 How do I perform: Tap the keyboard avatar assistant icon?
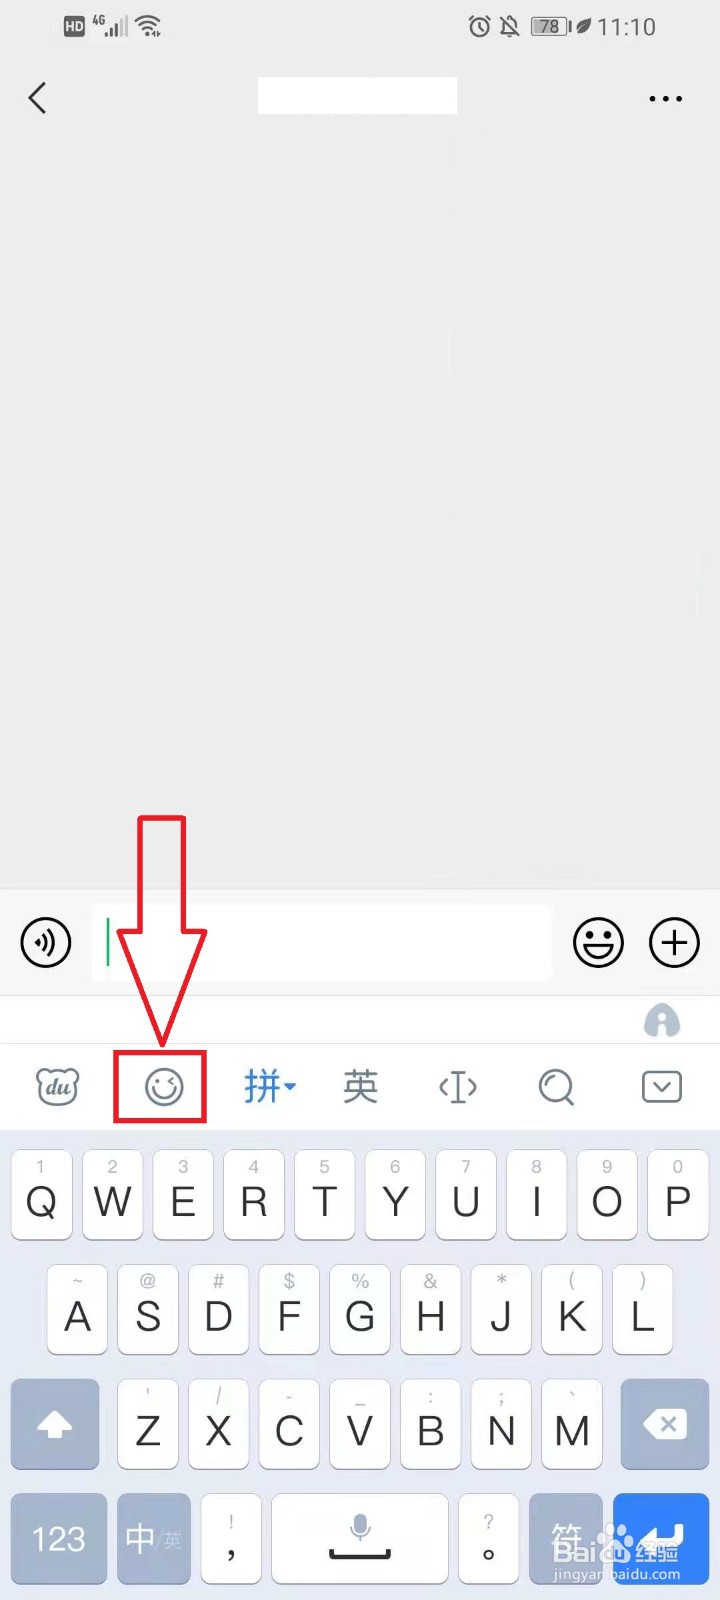coord(662,1020)
